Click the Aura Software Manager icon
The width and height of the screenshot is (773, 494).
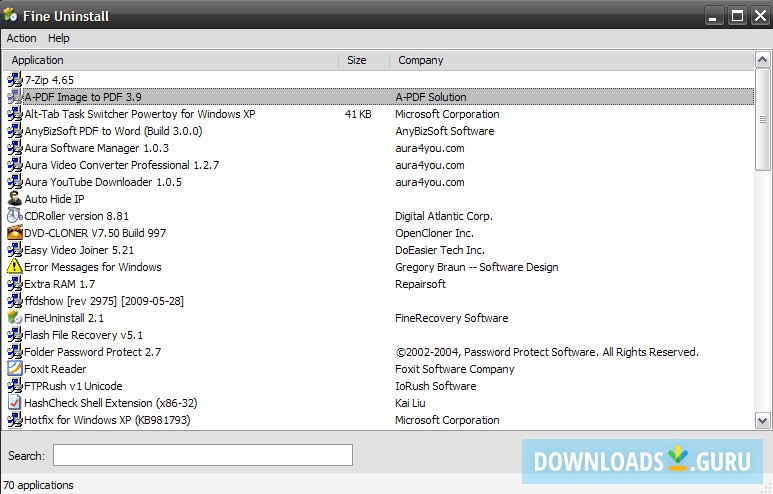click(15, 148)
